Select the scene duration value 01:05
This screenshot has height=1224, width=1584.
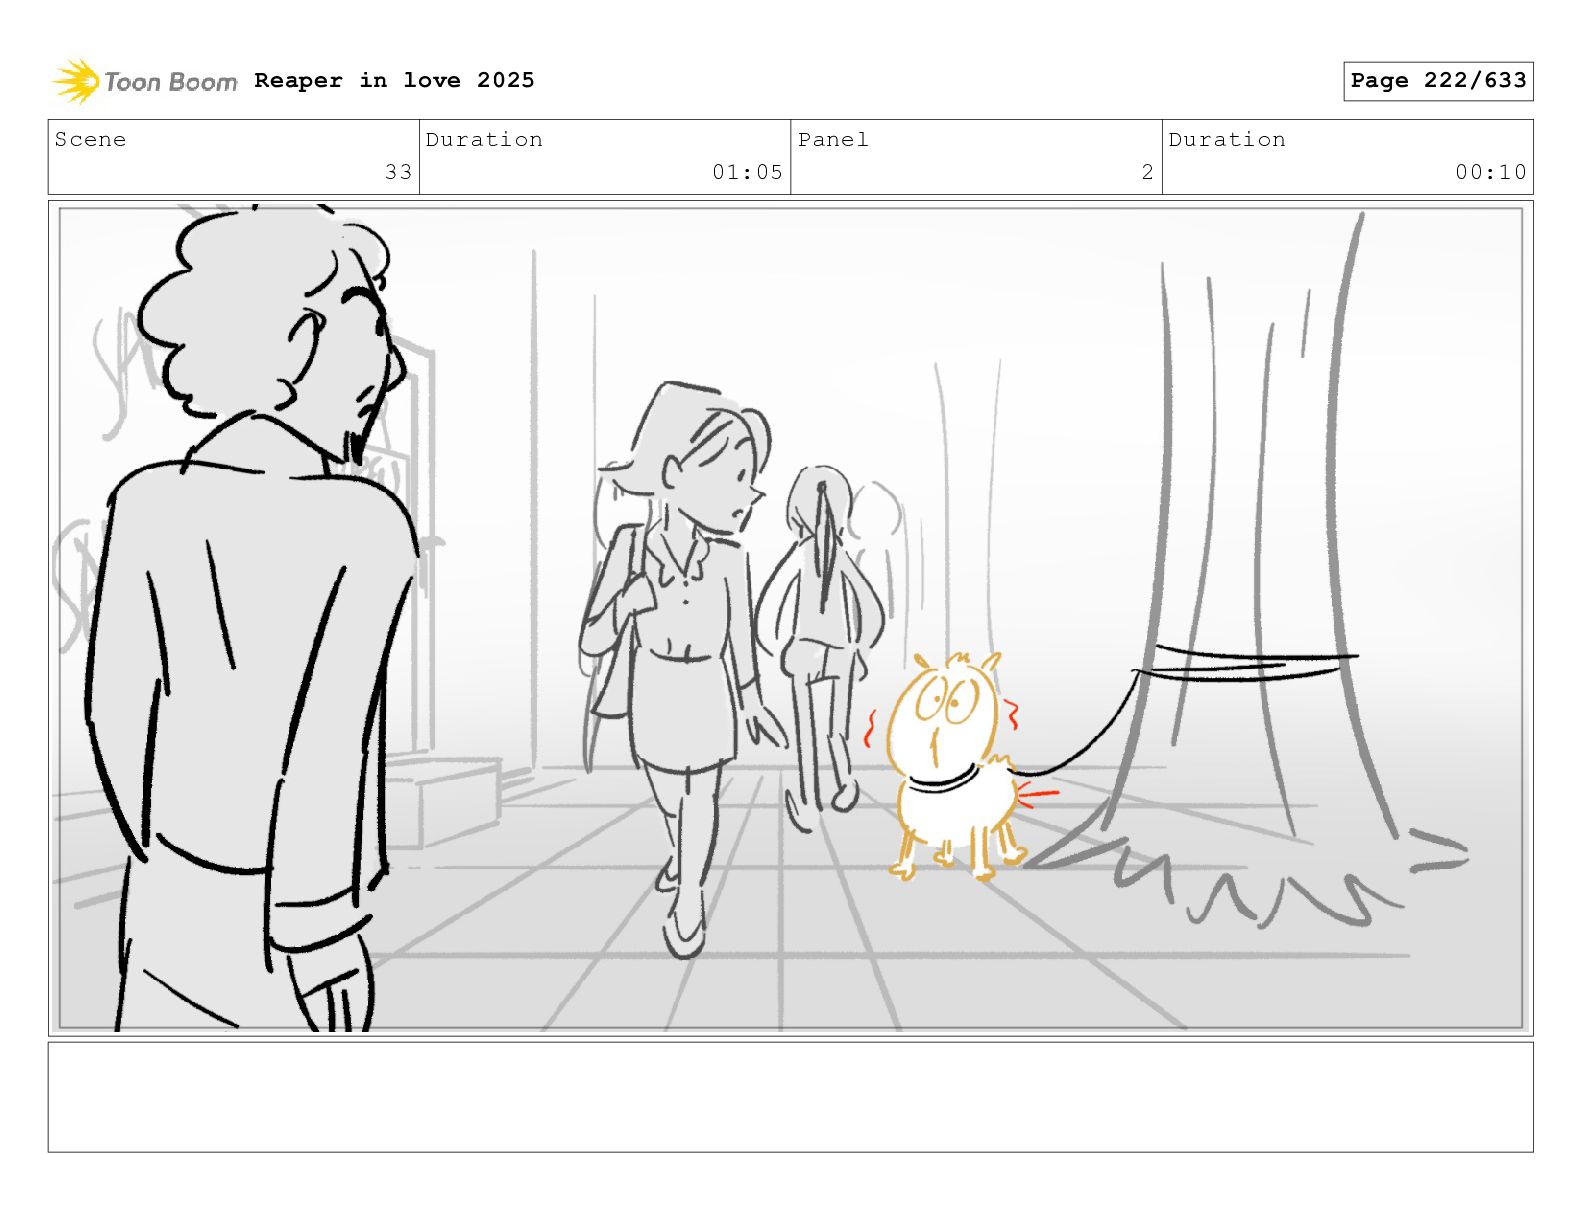pyautogui.click(x=747, y=172)
